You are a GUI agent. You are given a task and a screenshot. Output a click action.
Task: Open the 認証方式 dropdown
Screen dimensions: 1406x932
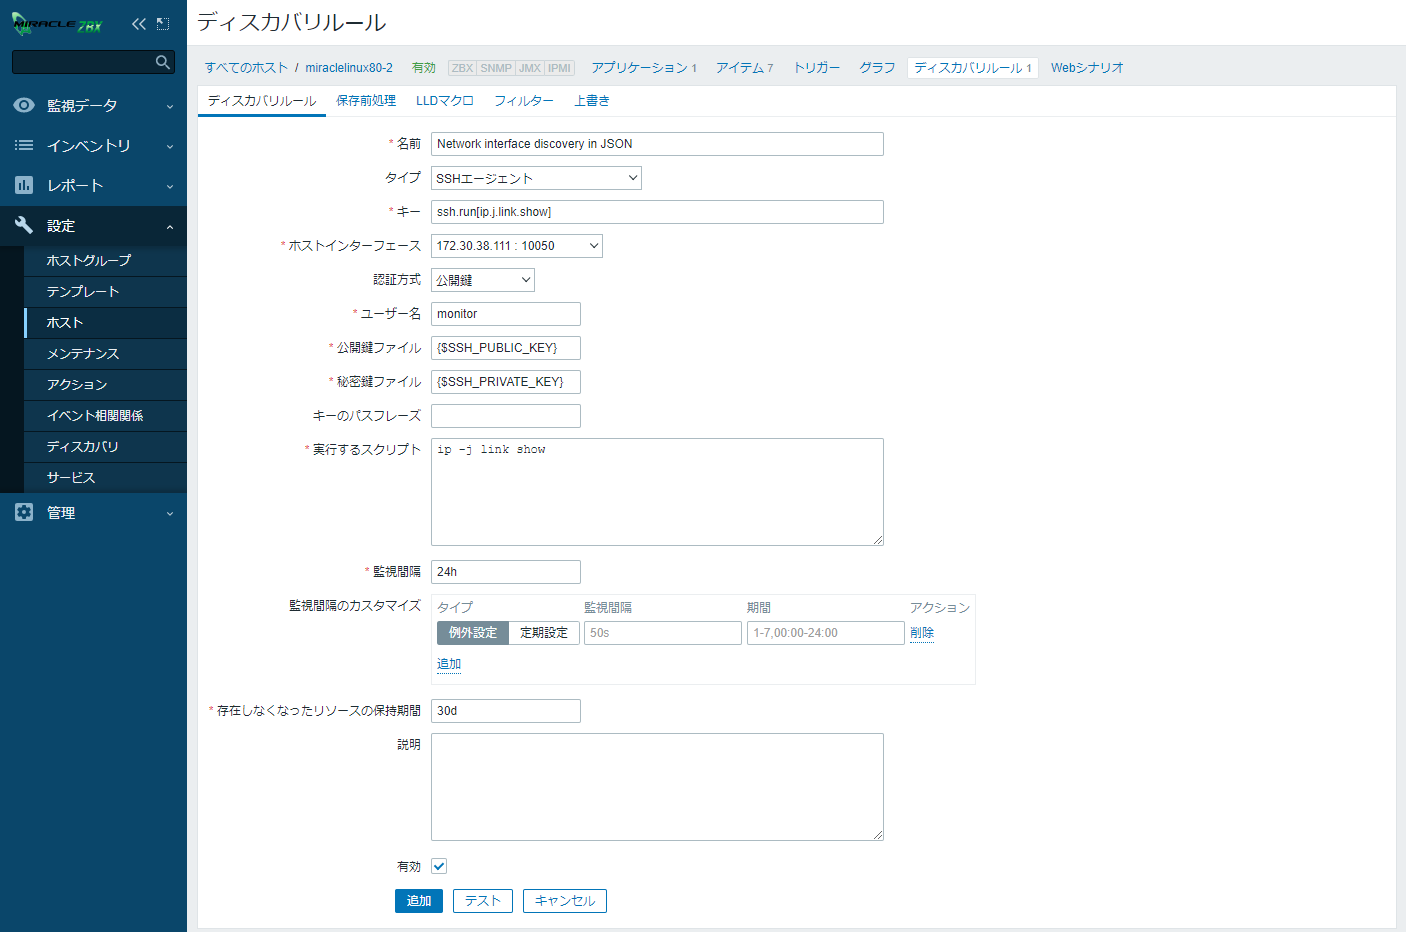[x=482, y=280]
